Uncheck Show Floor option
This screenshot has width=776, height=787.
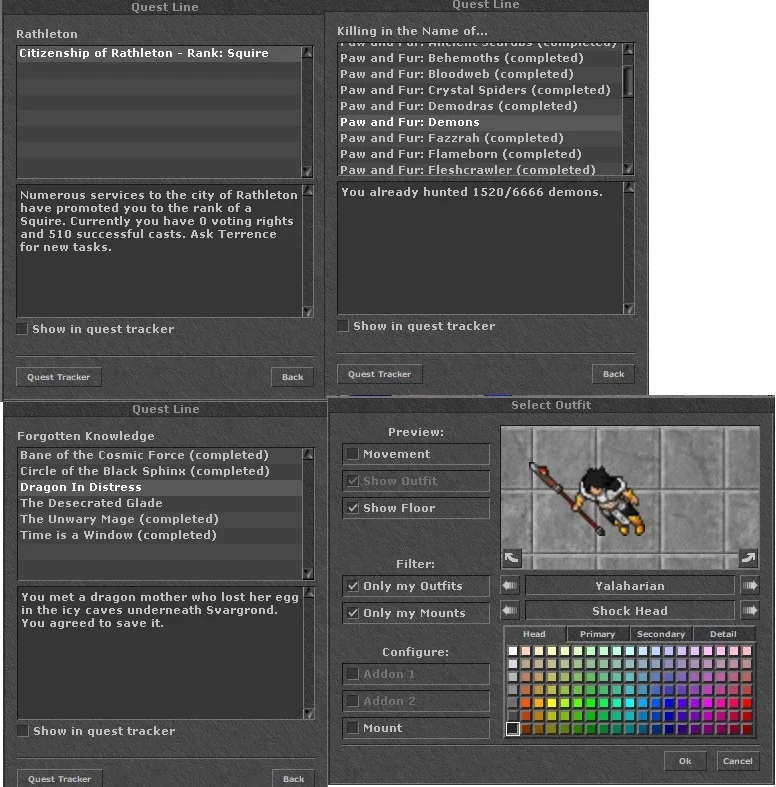pyautogui.click(x=353, y=508)
